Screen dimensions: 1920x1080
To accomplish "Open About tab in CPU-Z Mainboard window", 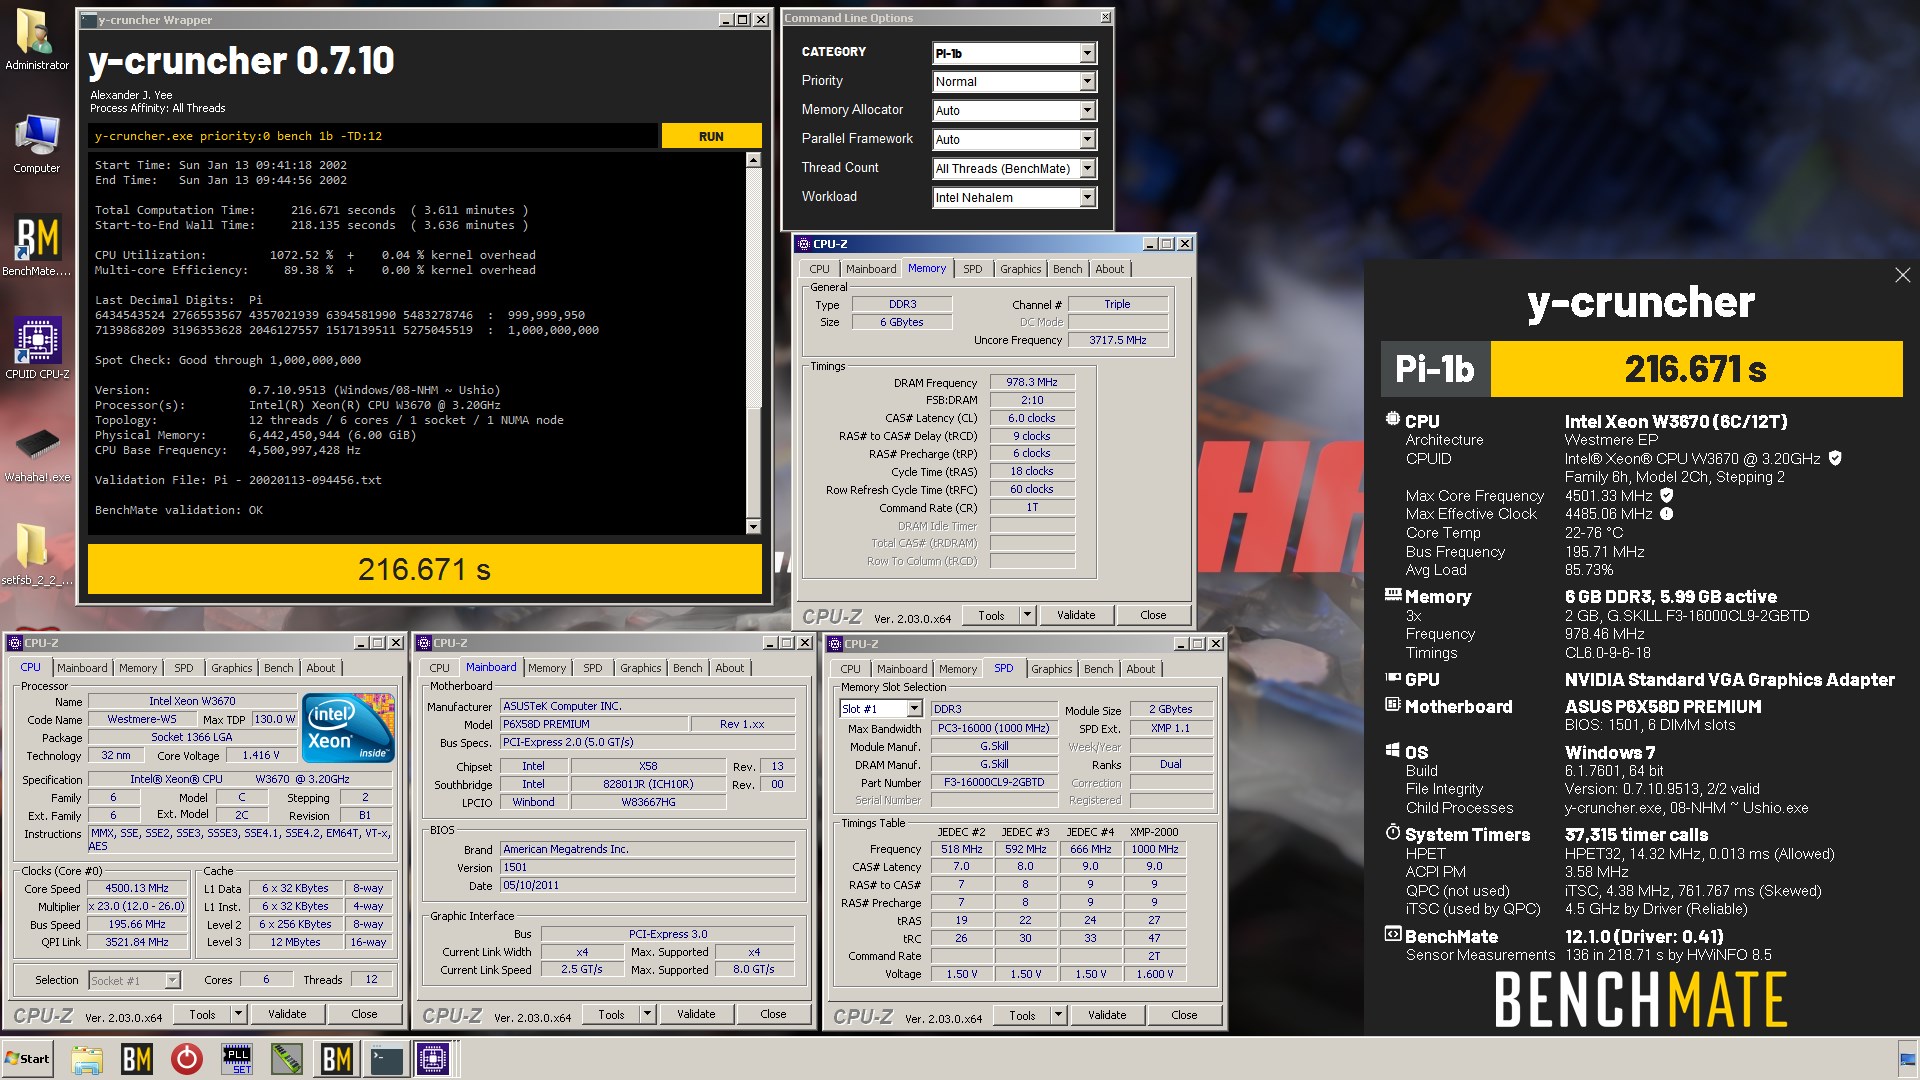I will pyautogui.click(x=729, y=668).
